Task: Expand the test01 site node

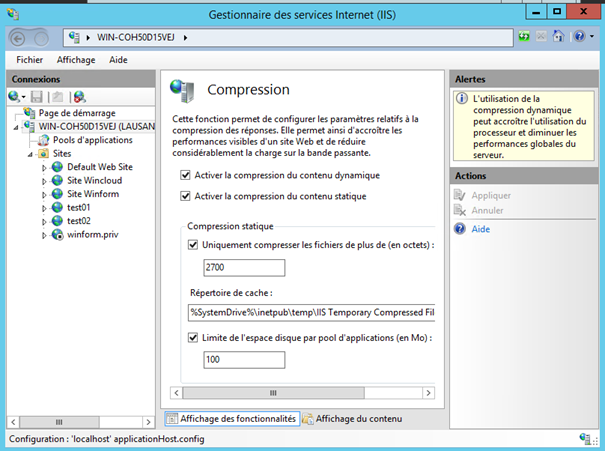Action: click(x=44, y=207)
